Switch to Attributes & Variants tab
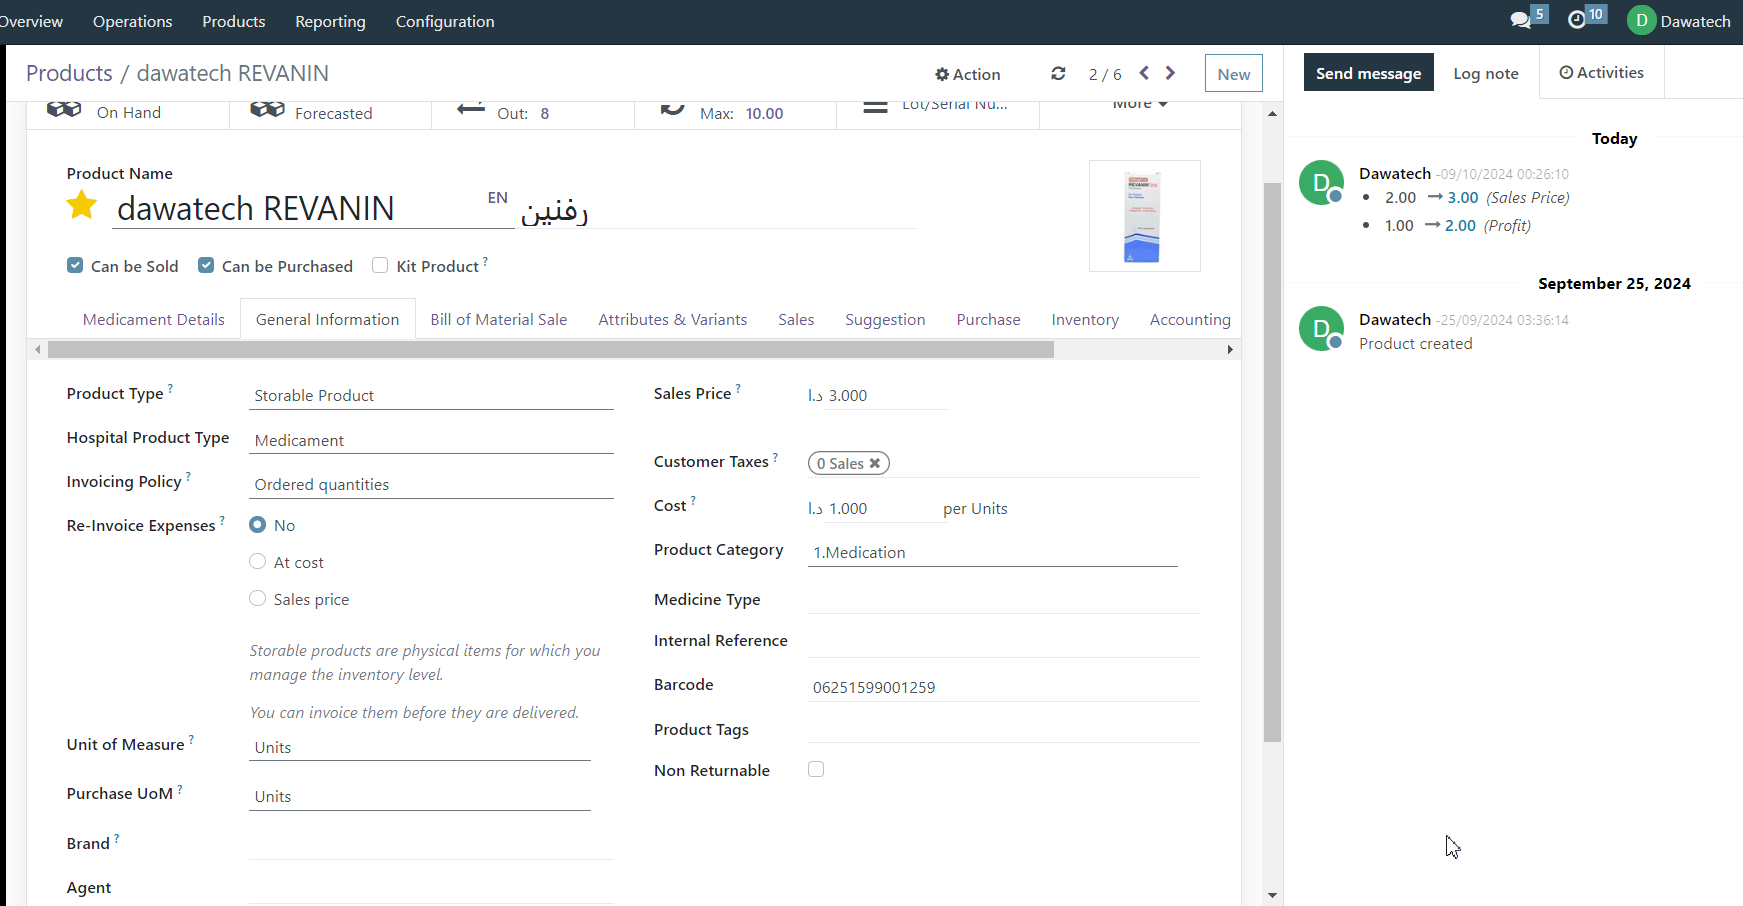1743x906 pixels. coord(673,319)
